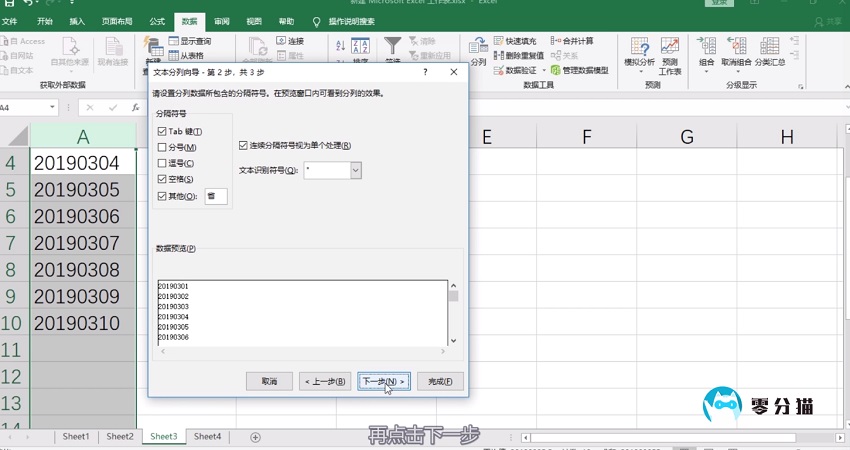Select the Sheet2 worksheet tab
This screenshot has width=850, height=450.
click(120, 437)
